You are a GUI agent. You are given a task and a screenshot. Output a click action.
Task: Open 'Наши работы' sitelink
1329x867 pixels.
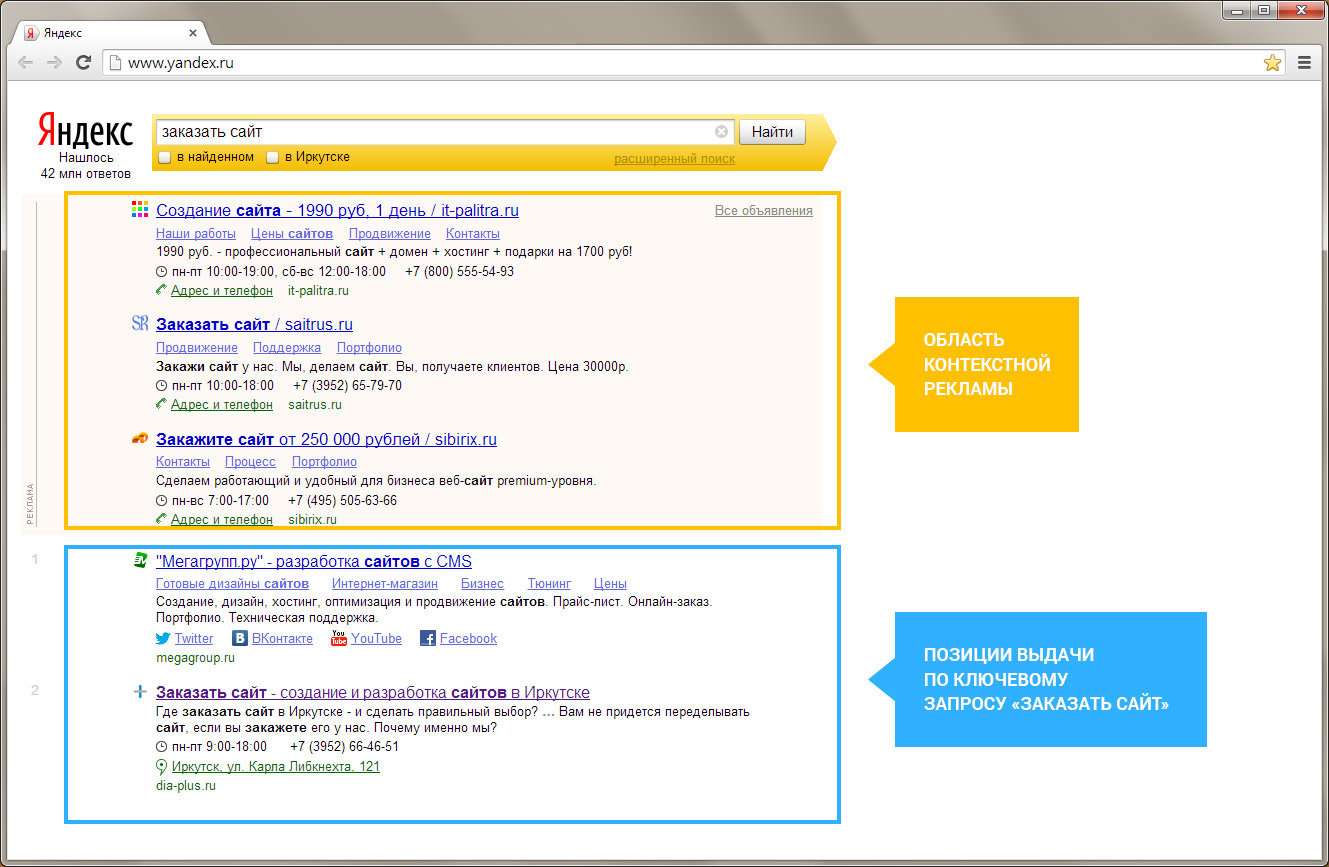click(196, 234)
